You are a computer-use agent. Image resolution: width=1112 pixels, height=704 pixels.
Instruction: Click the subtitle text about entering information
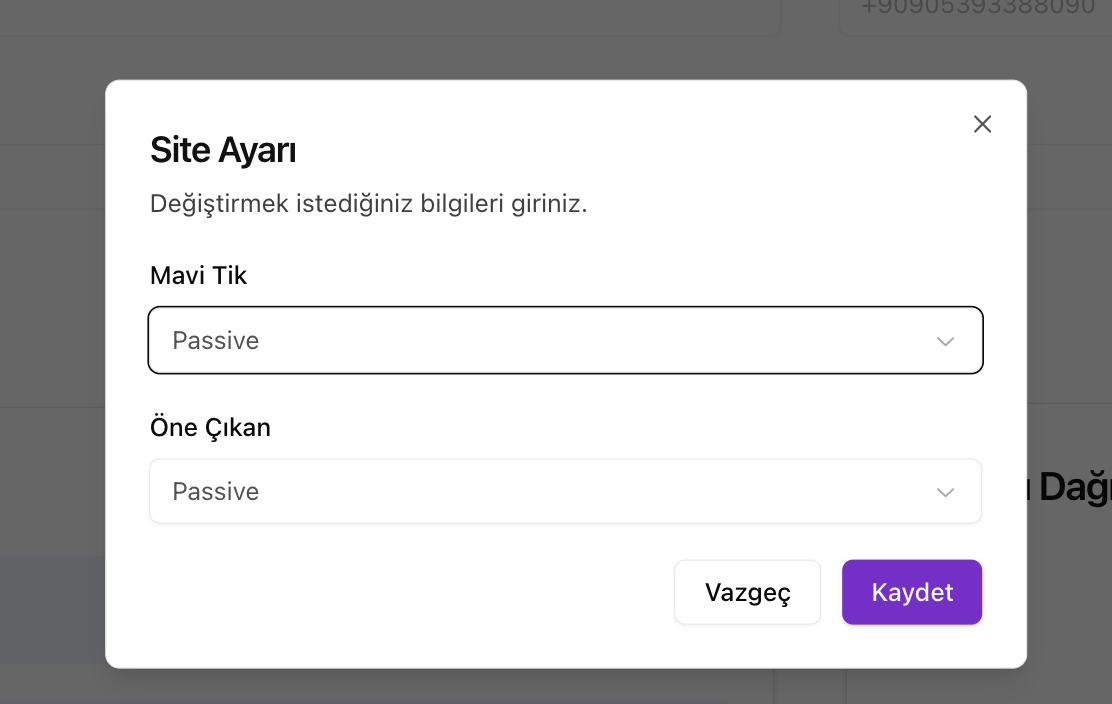369,203
